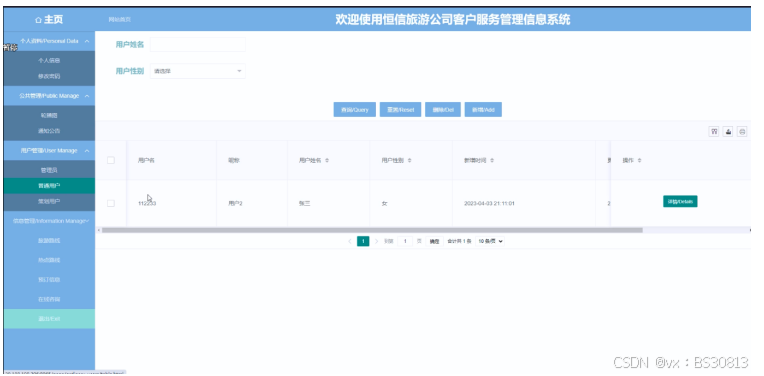Open 管理员 under User Manage
Viewport: 764px width, 376px height.
(x=49, y=170)
